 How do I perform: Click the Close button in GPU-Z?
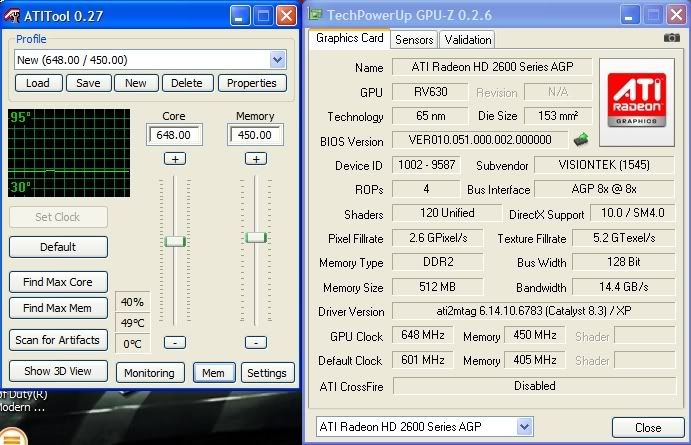648,427
